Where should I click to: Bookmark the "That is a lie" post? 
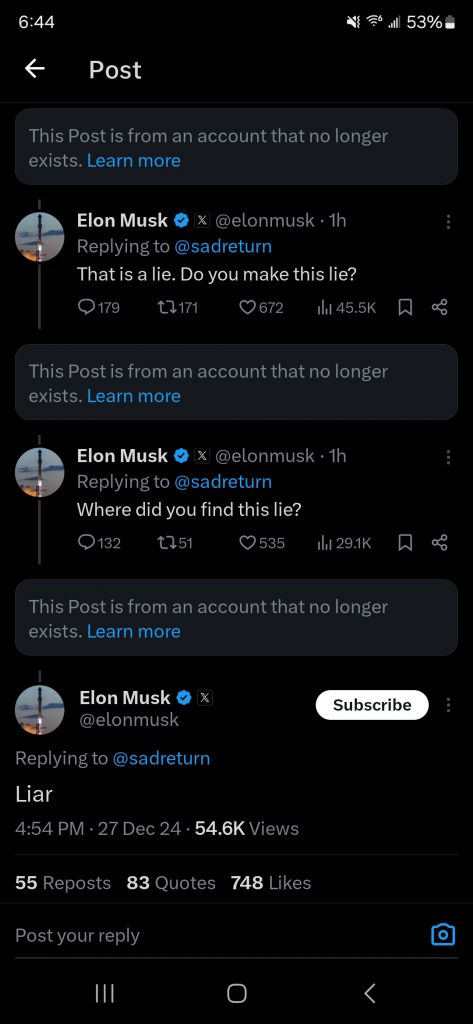[405, 308]
